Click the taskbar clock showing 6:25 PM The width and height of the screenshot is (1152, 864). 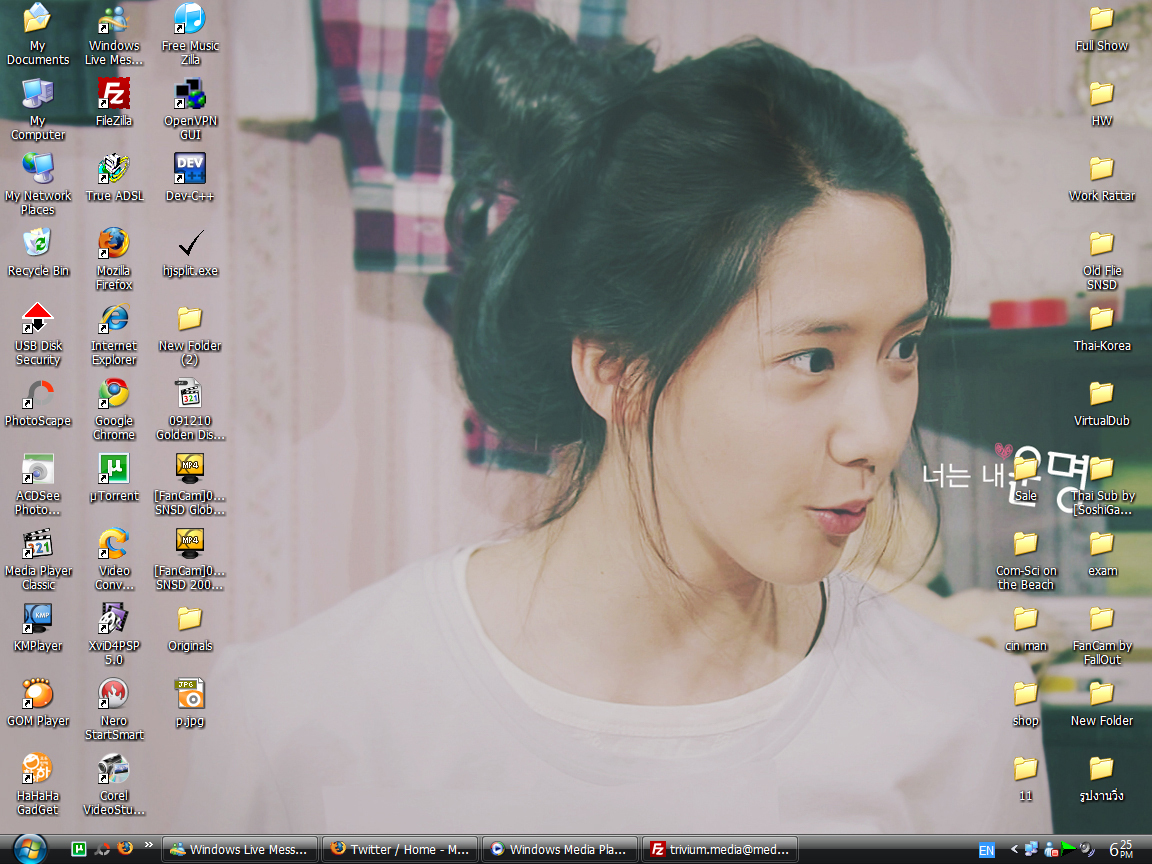(x=1120, y=849)
